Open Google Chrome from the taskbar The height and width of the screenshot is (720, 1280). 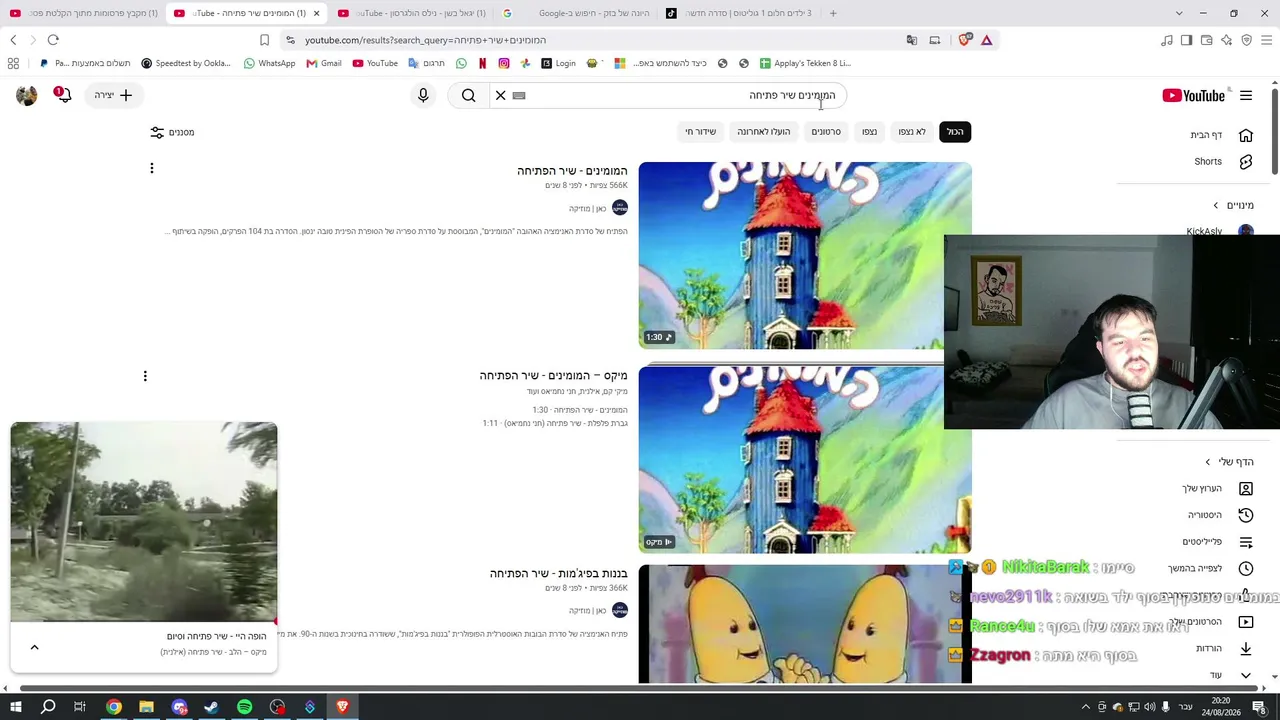coord(114,707)
